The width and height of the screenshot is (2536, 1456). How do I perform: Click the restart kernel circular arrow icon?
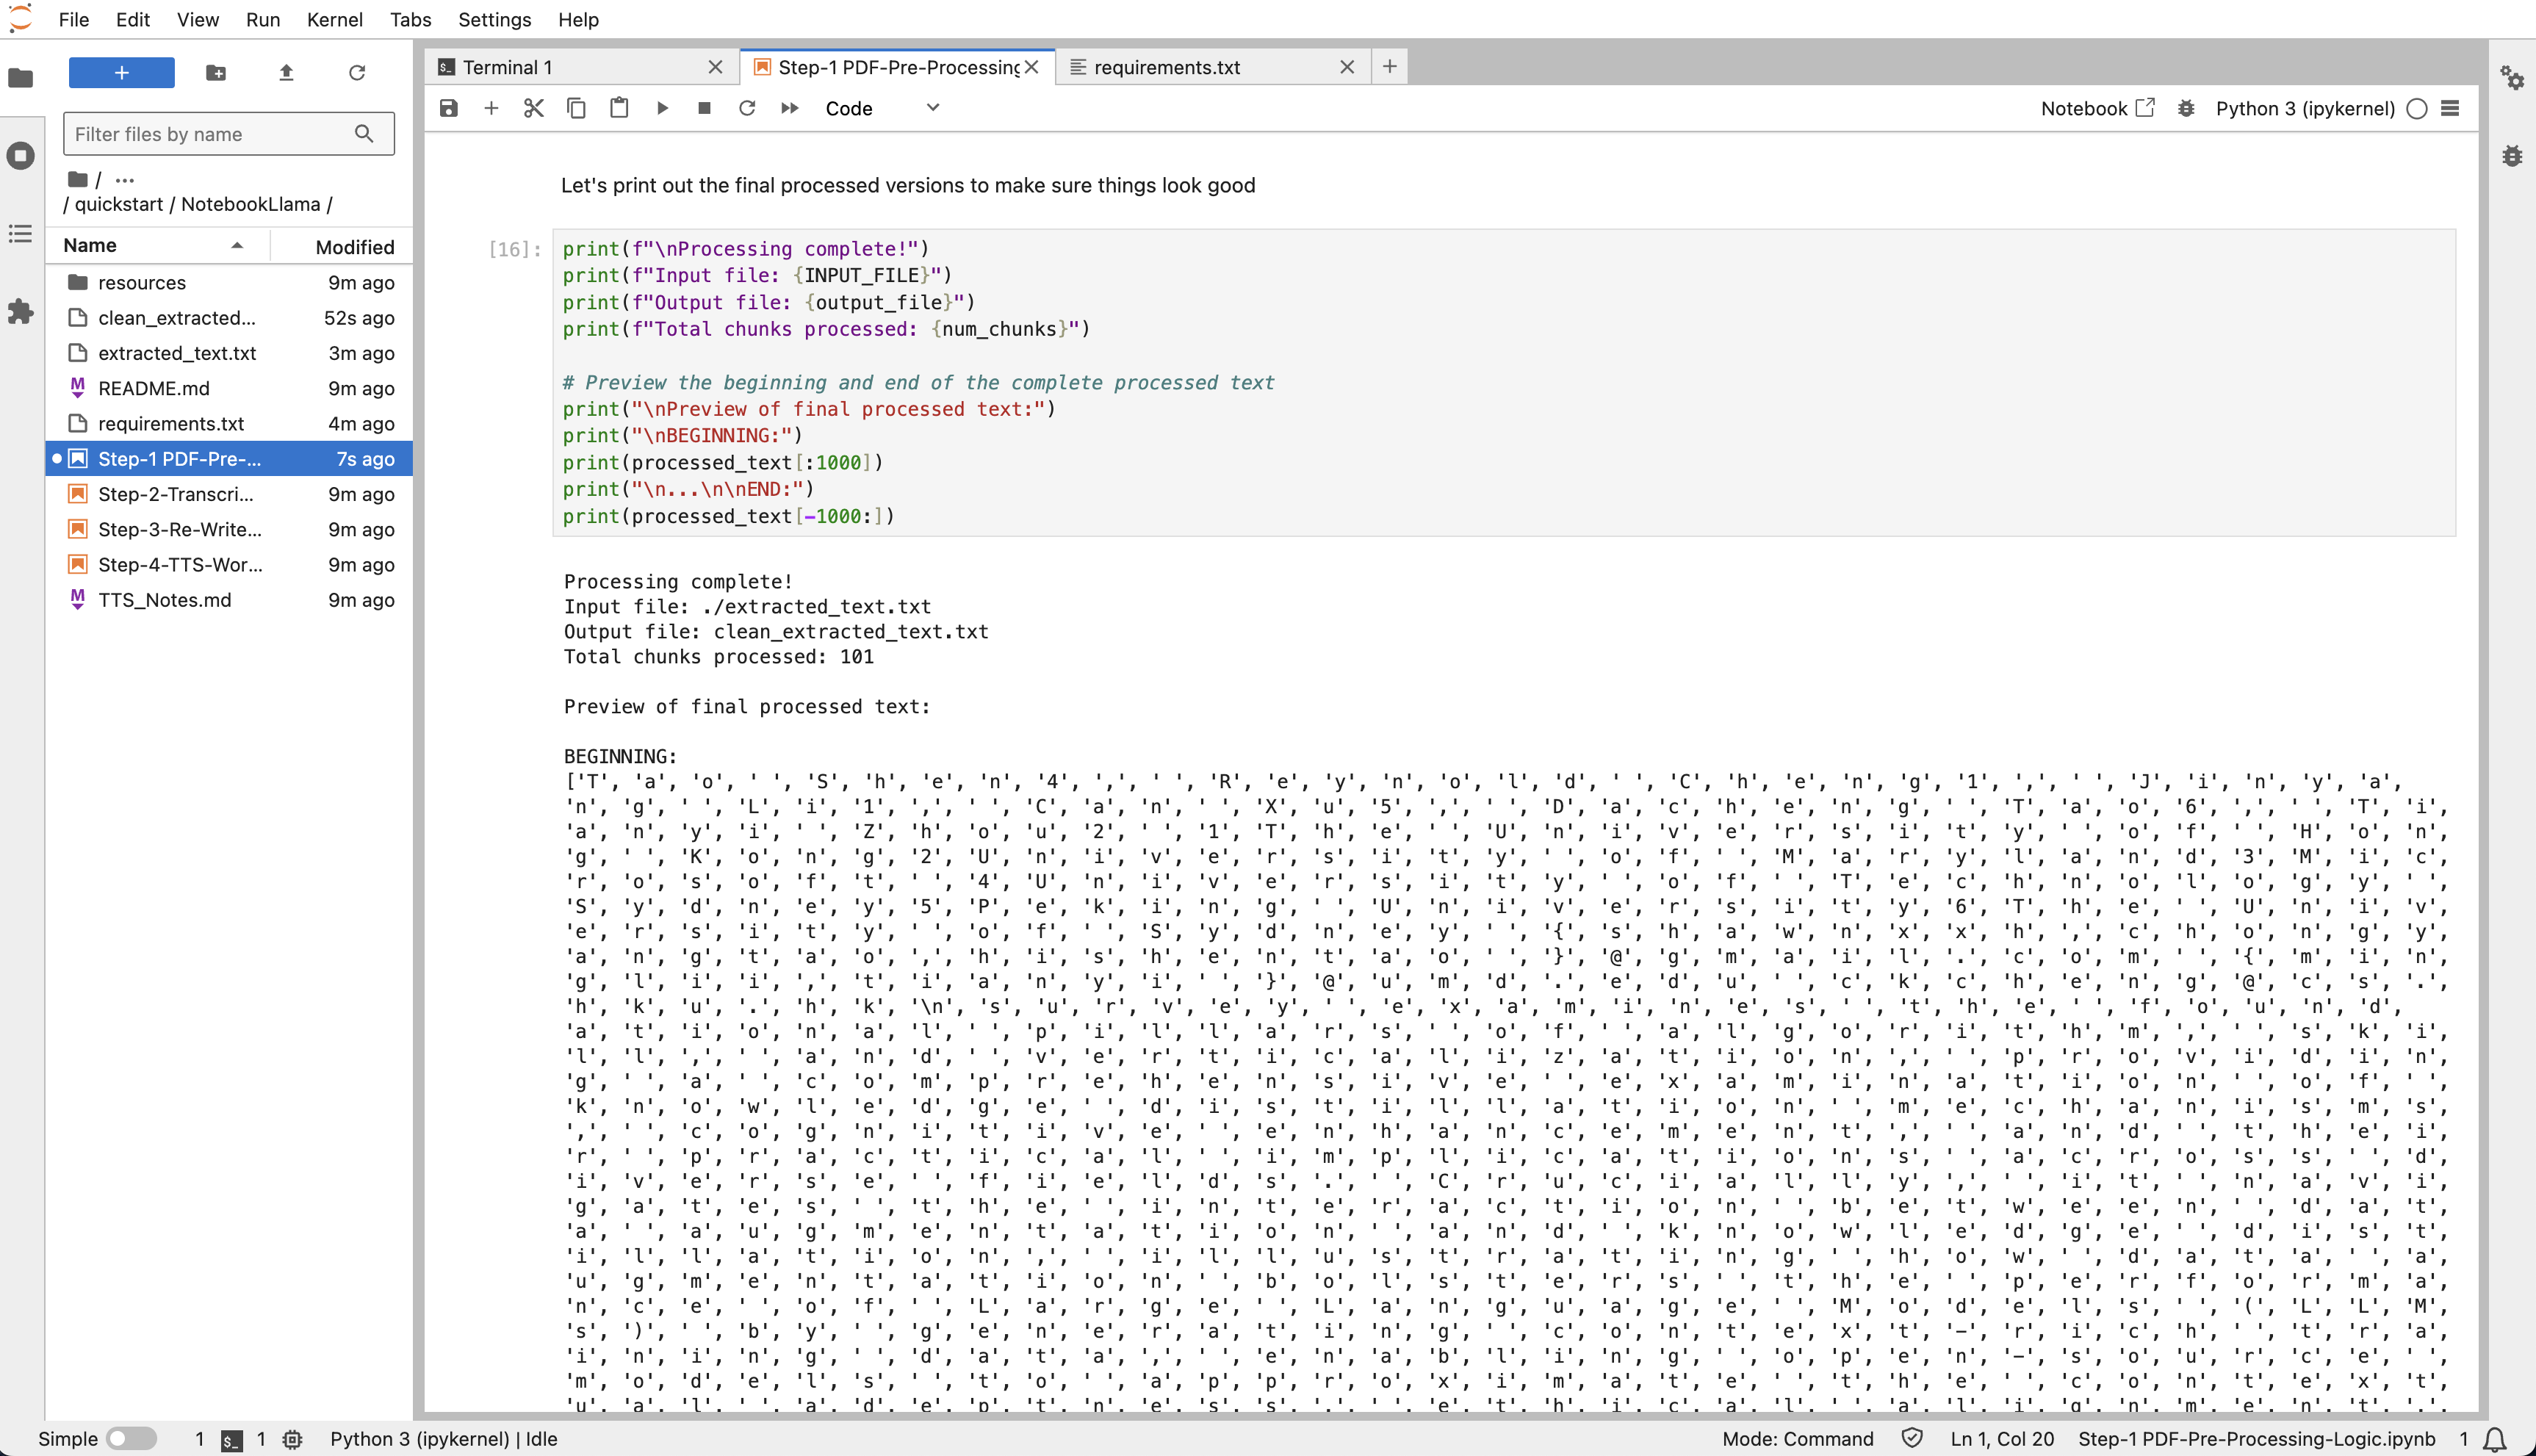(x=747, y=108)
